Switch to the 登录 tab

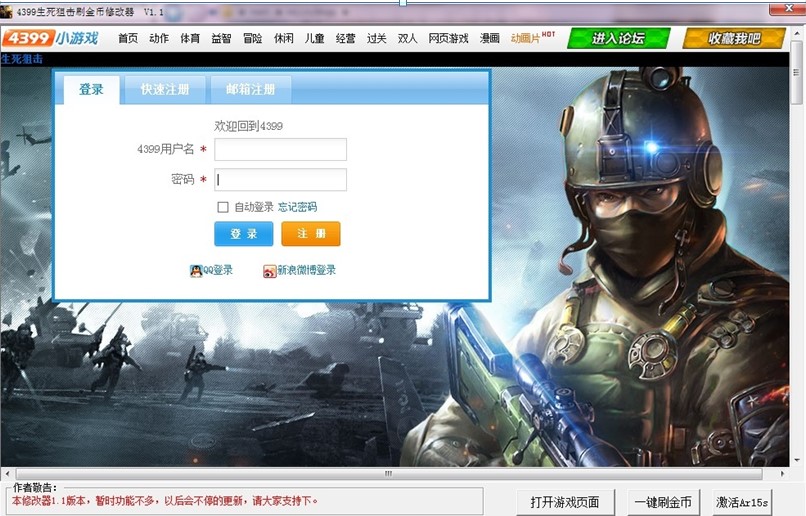91,89
